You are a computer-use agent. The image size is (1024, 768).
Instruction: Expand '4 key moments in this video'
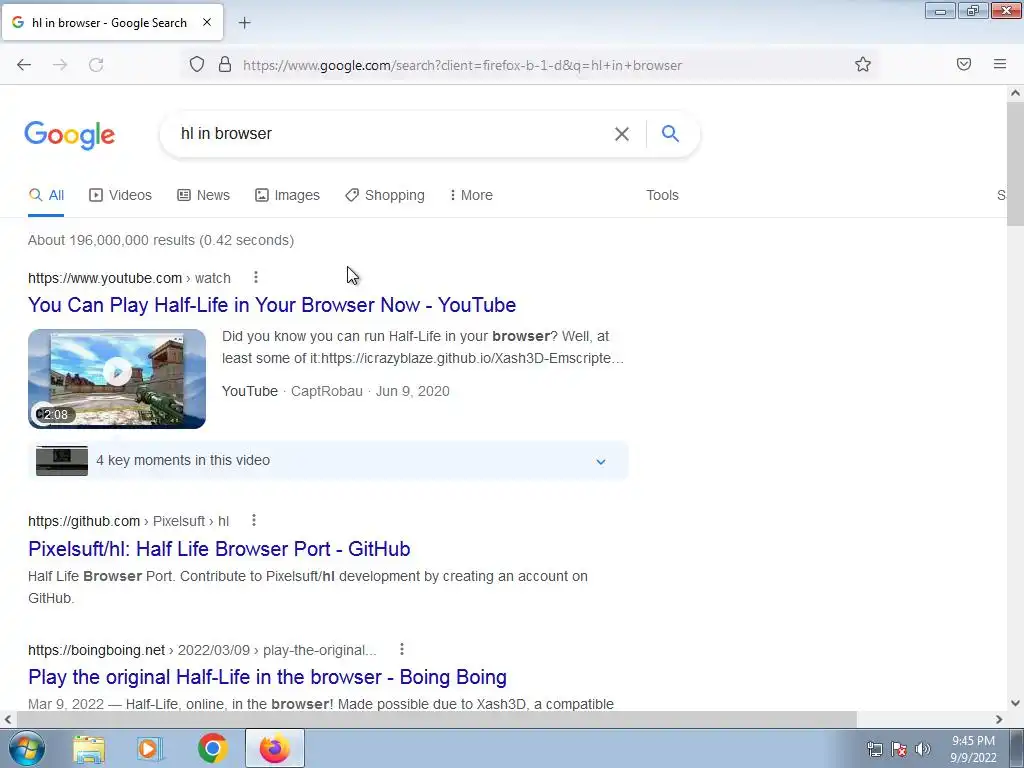click(328, 460)
